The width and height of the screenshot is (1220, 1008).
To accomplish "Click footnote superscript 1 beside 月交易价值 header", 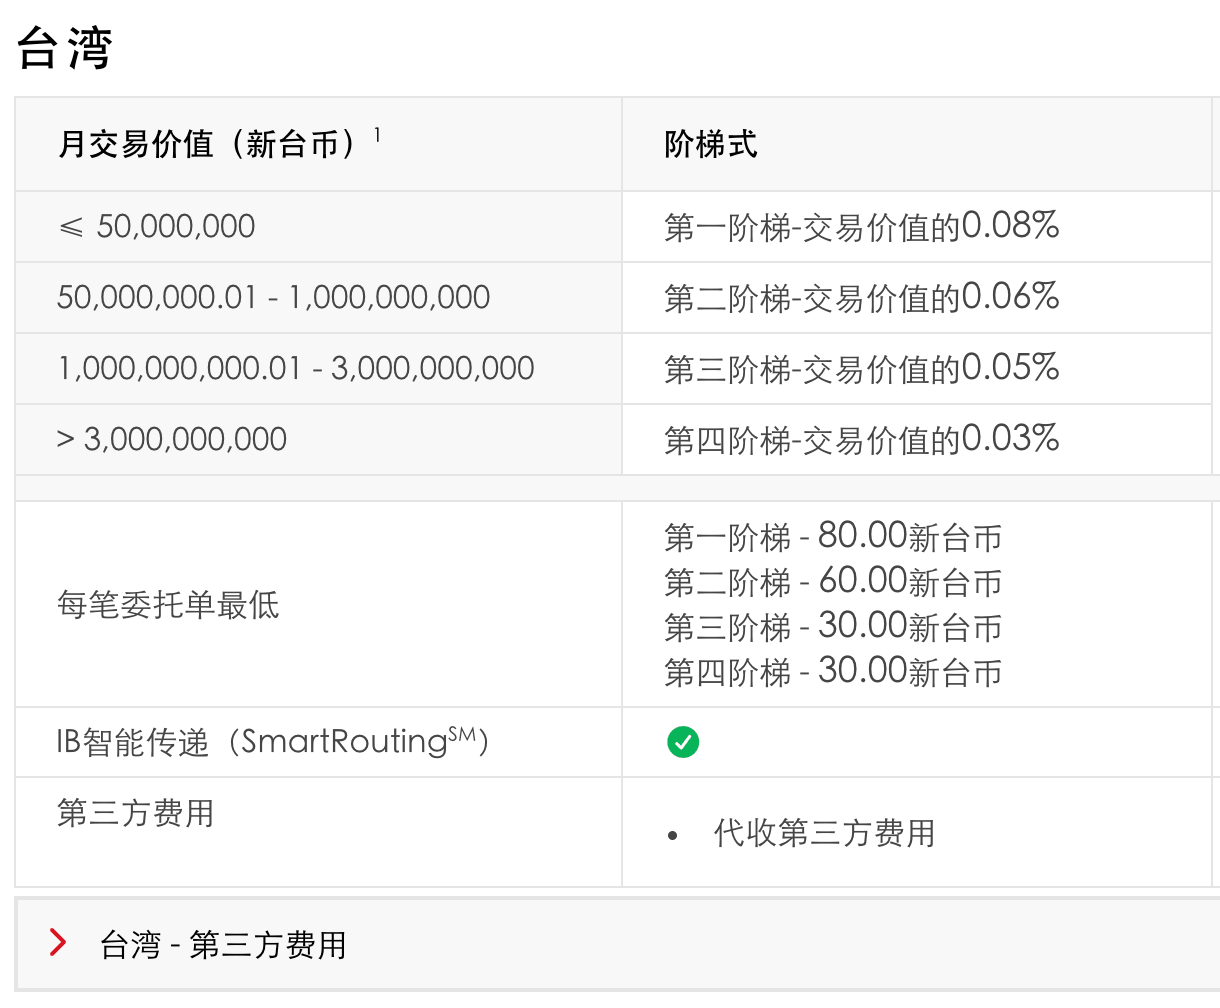I will tap(377, 134).
